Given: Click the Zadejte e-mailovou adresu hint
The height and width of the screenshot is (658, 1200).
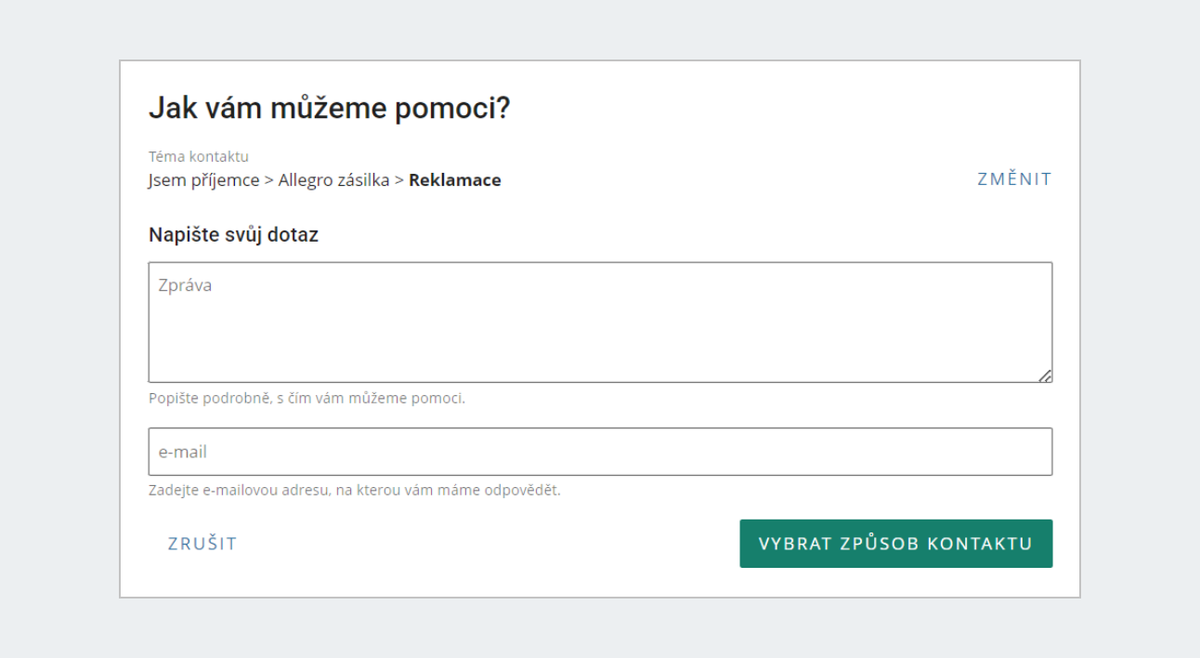Looking at the screenshot, I should [354, 491].
